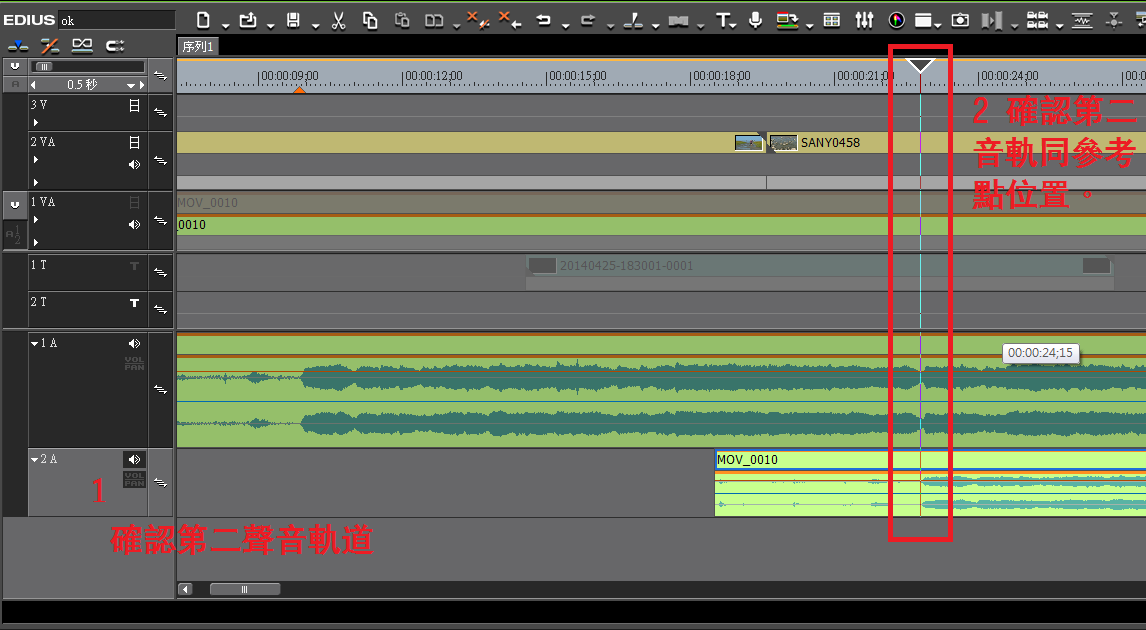Select the 序列1 sequence tab
This screenshot has width=1146, height=630.
pos(198,47)
